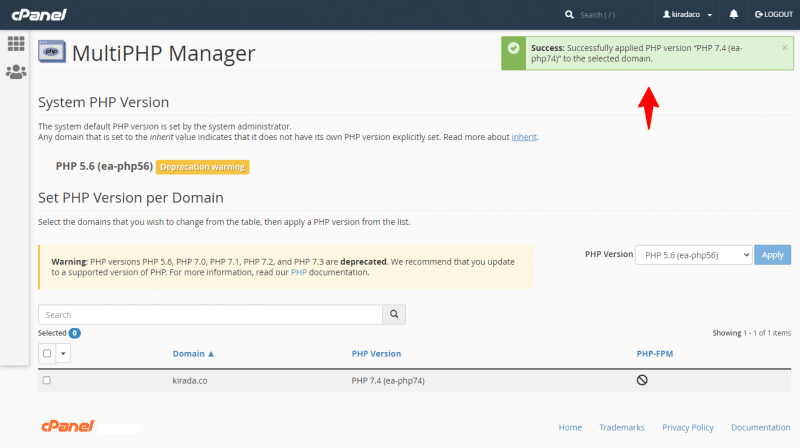Image resolution: width=800 pixels, height=448 pixels.
Task: Click the domain search magnifier button
Action: point(394,314)
